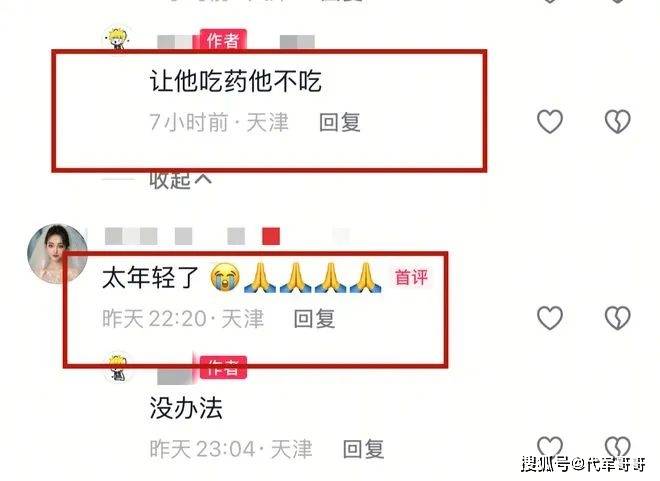This screenshot has width=660, height=481.
Task: Like the '太年轻了' comment
Action: 550,317
